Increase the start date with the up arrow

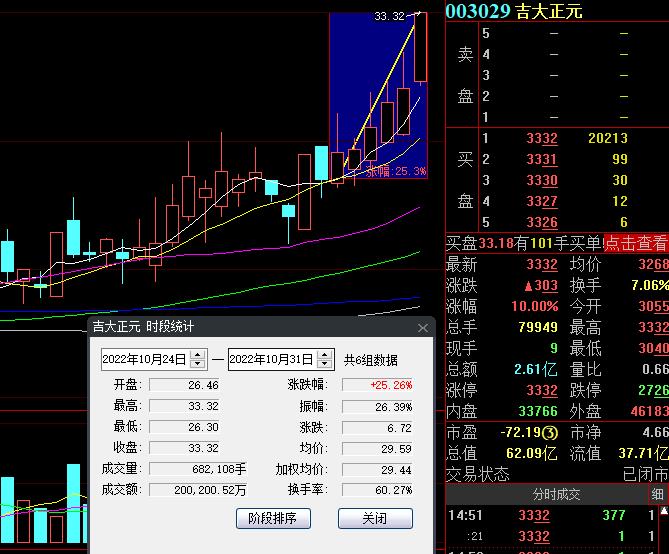click(x=197, y=354)
